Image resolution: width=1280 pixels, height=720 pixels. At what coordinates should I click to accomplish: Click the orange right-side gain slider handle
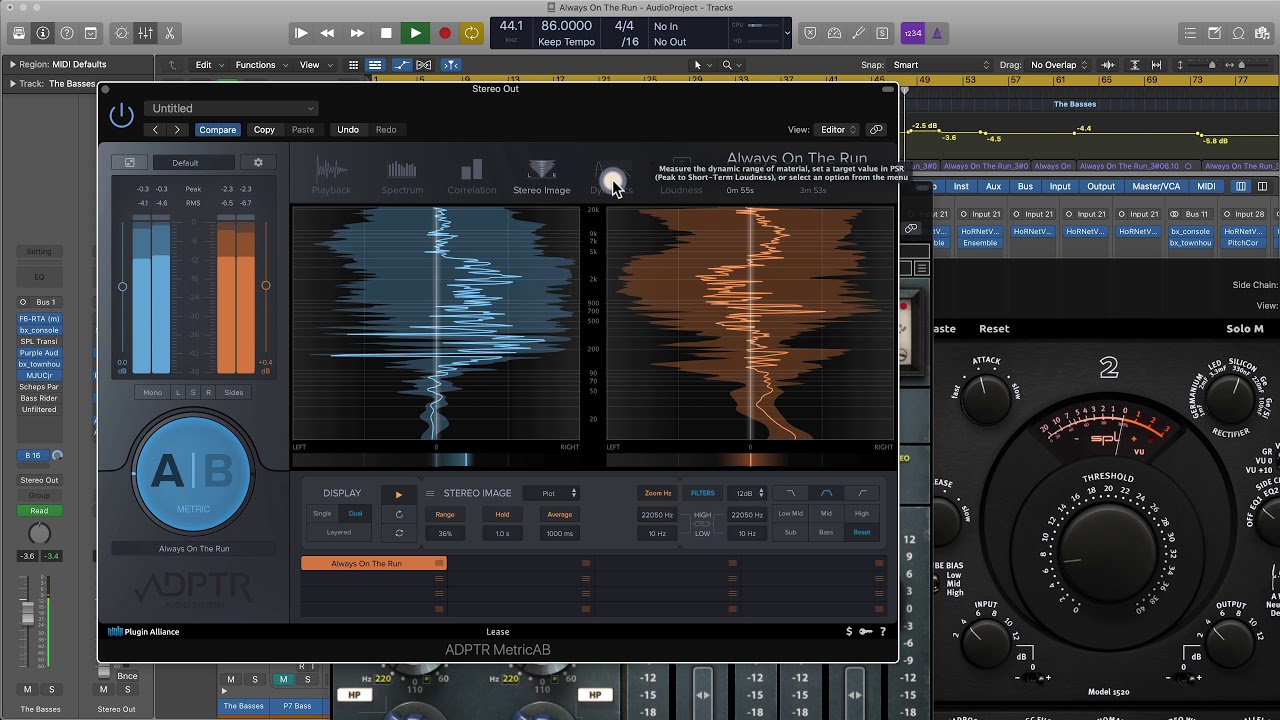point(266,286)
